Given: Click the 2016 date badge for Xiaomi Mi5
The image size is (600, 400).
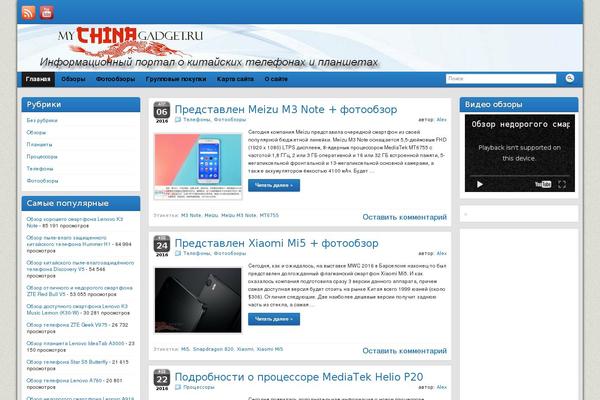Looking at the screenshot, I should point(162,246).
